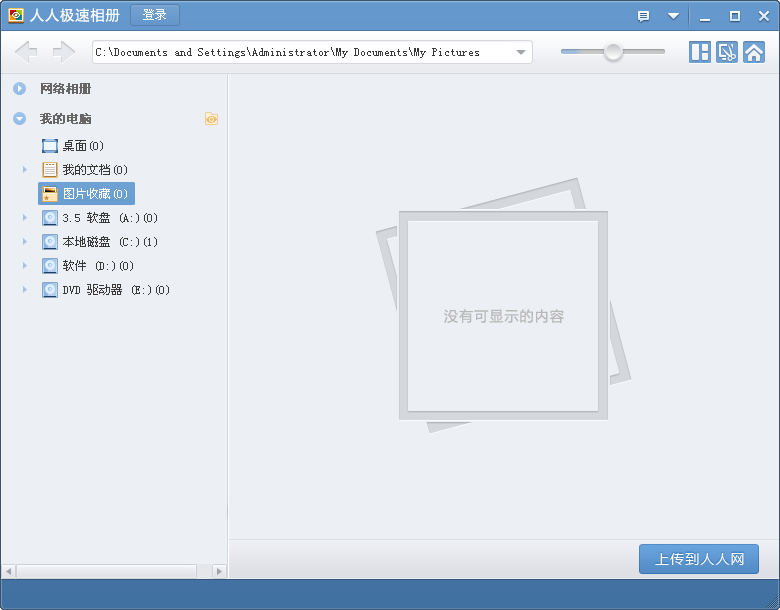
Task: Click the 登录 login button
Action: pyautogui.click(x=155, y=15)
